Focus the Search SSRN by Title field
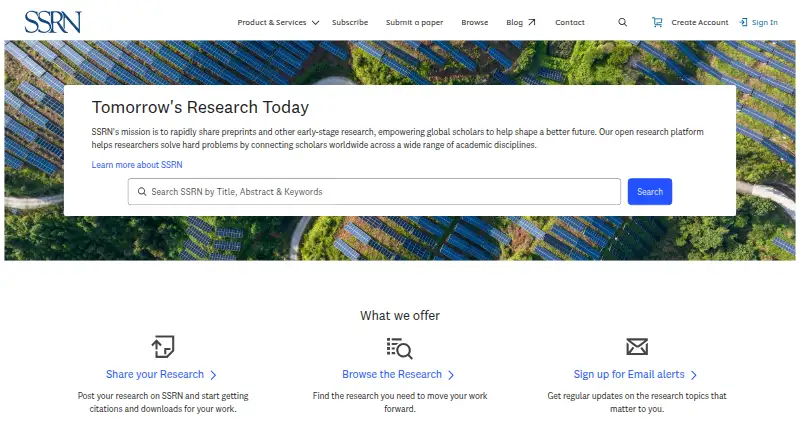This screenshot has height=440, width=800. pos(374,191)
